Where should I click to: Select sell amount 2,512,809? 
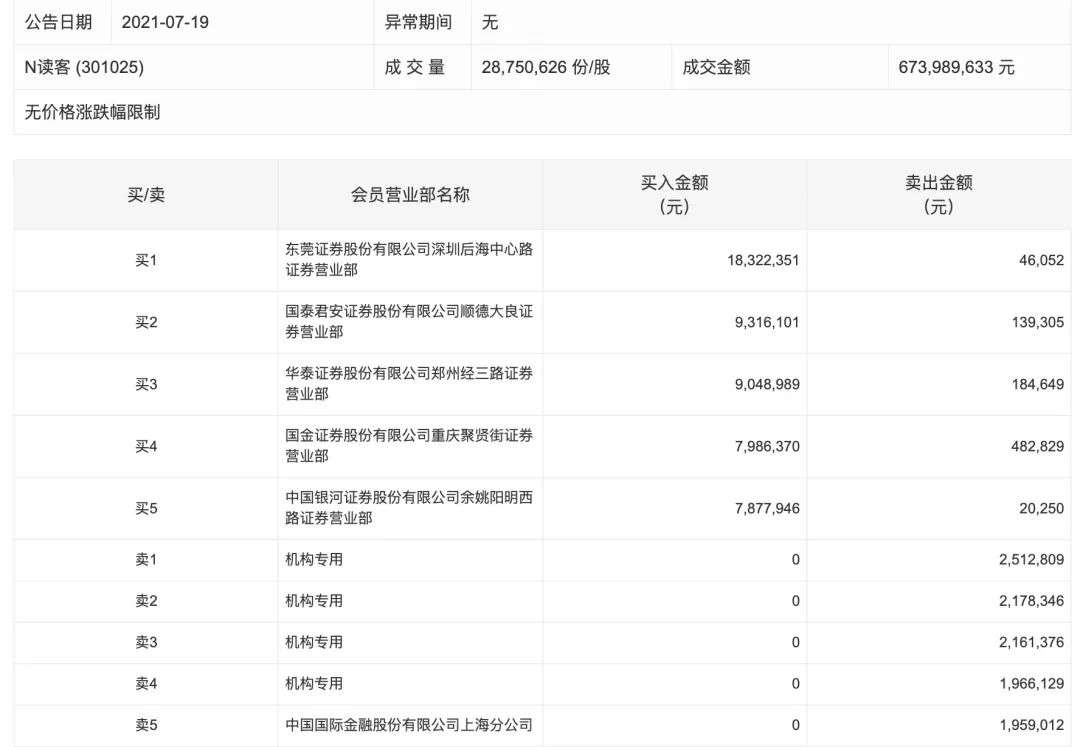coord(1032,560)
